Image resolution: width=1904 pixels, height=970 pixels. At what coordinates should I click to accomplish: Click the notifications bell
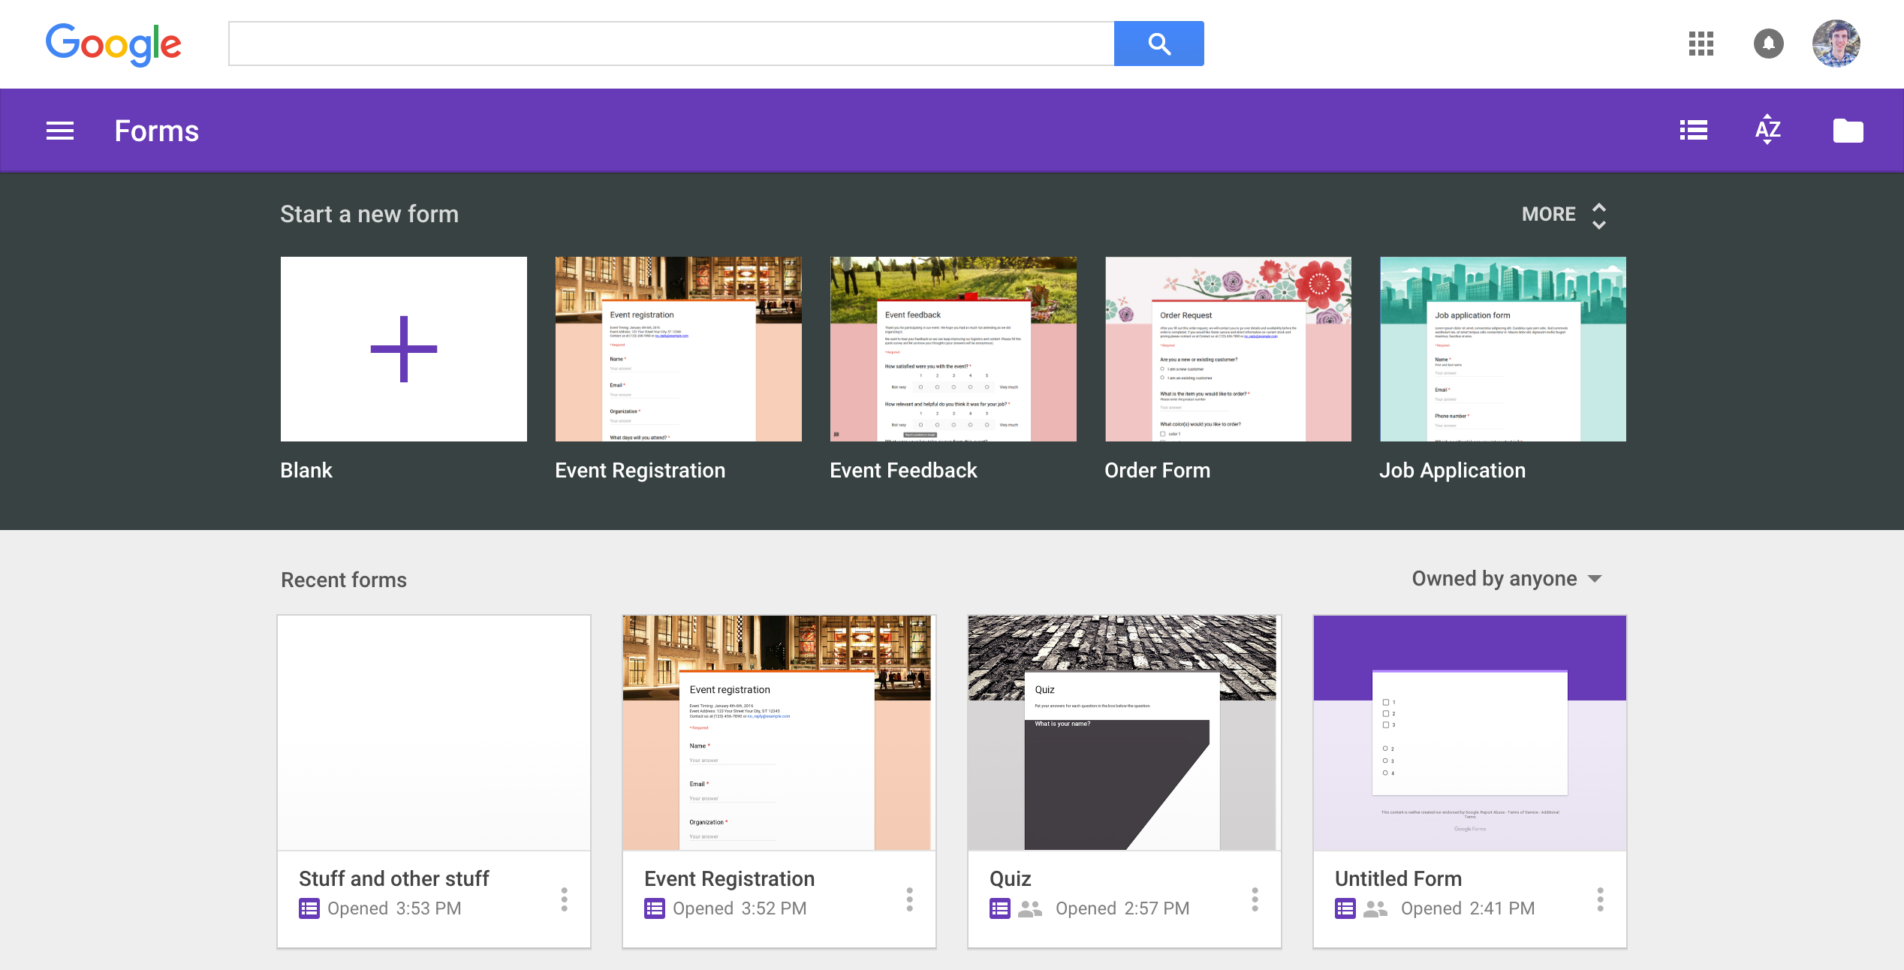(x=1768, y=44)
